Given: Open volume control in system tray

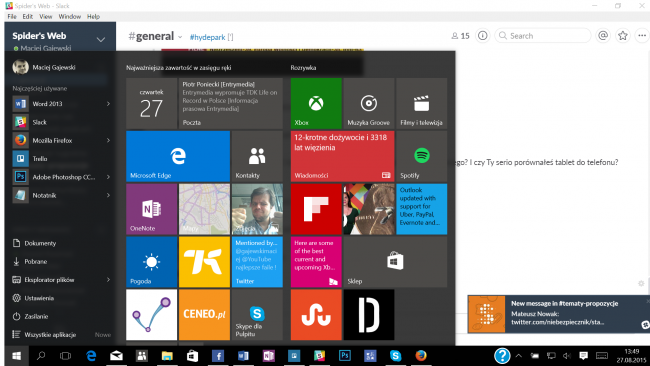Looking at the screenshot, I should tap(567, 356).
